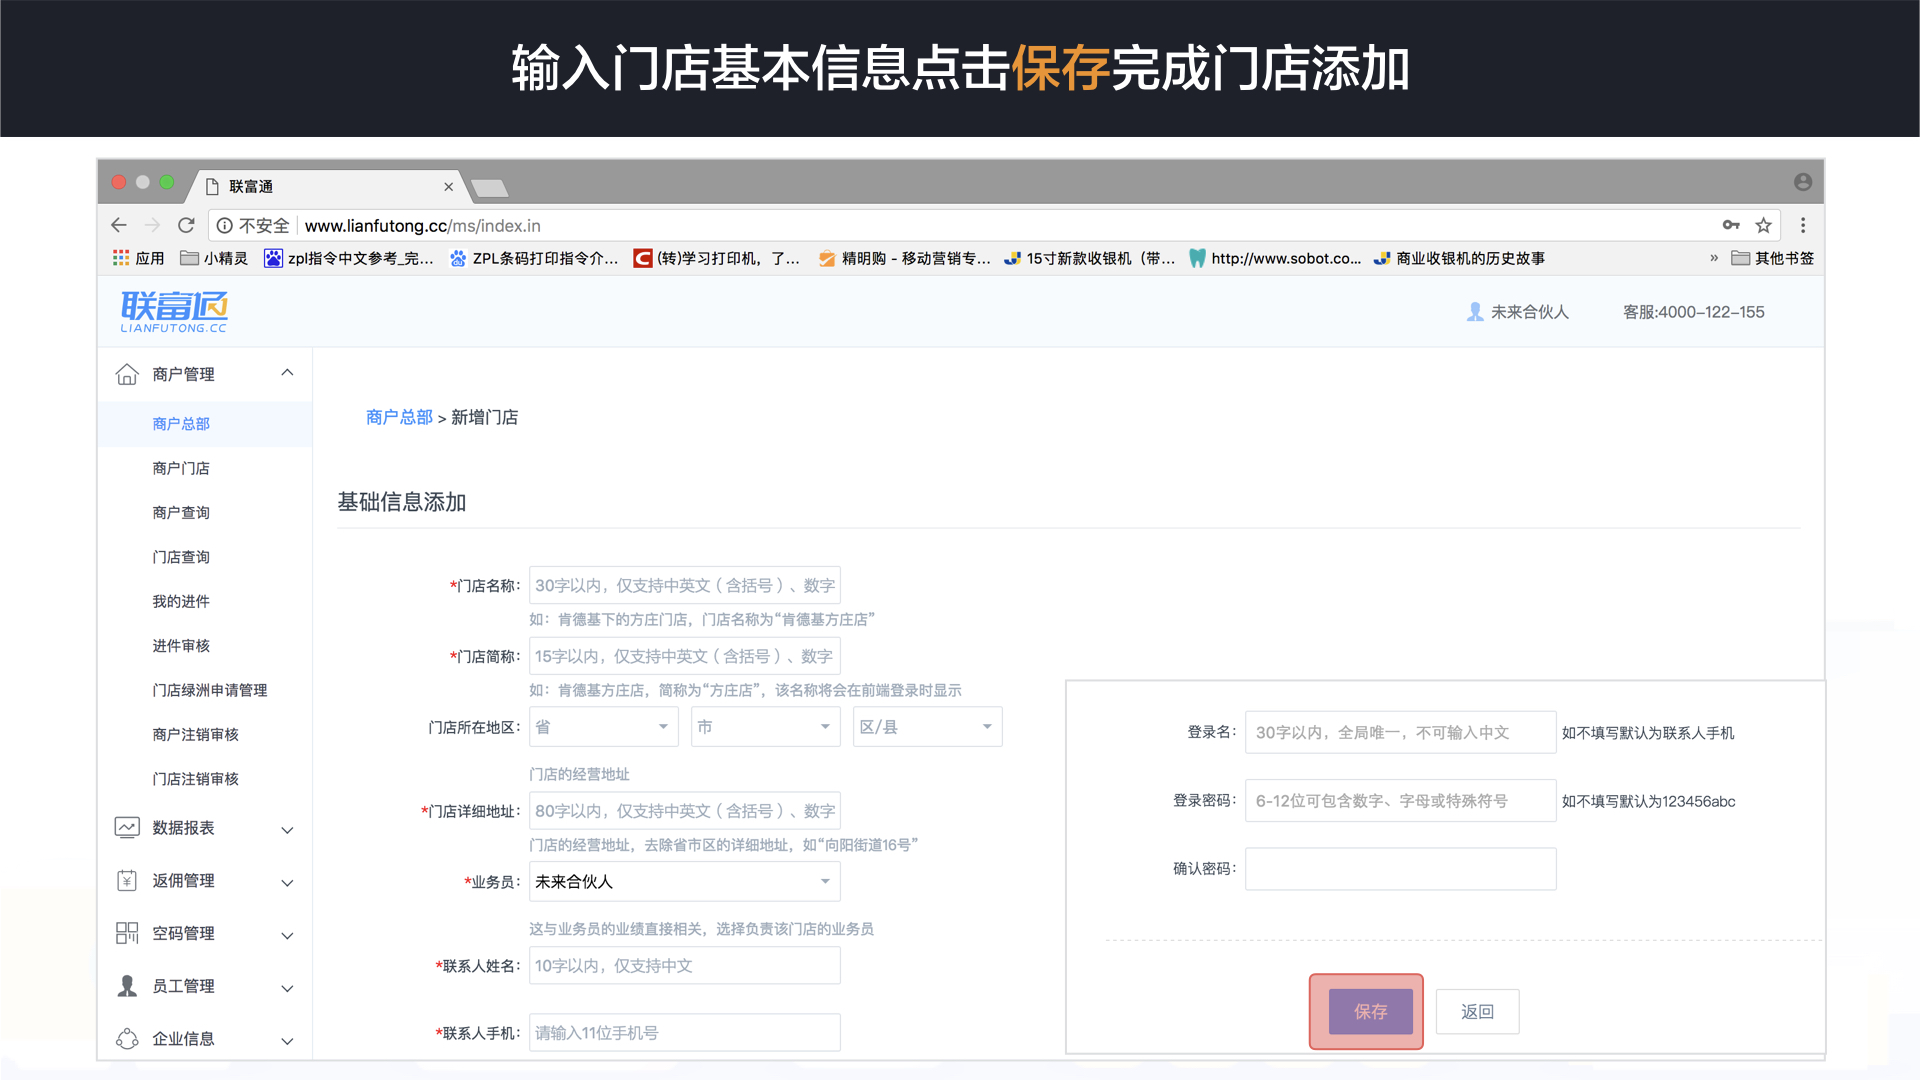Reload the page with the refresh icon

pos(186,225)
